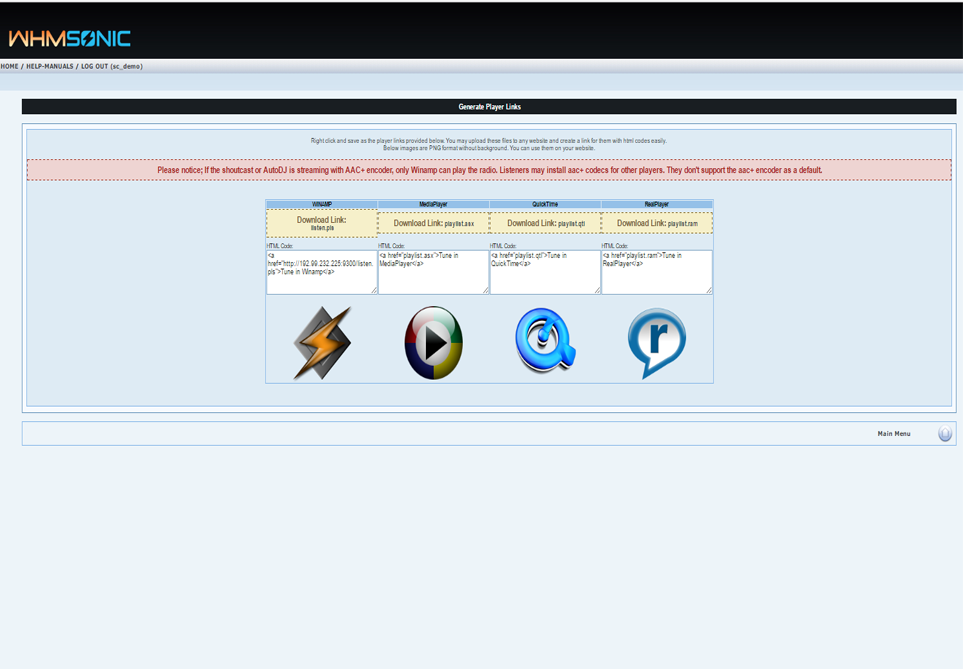Focus the QuickTime HTML code textarea
The width and height of the screenshot is (963, 669).
[545, 272]
